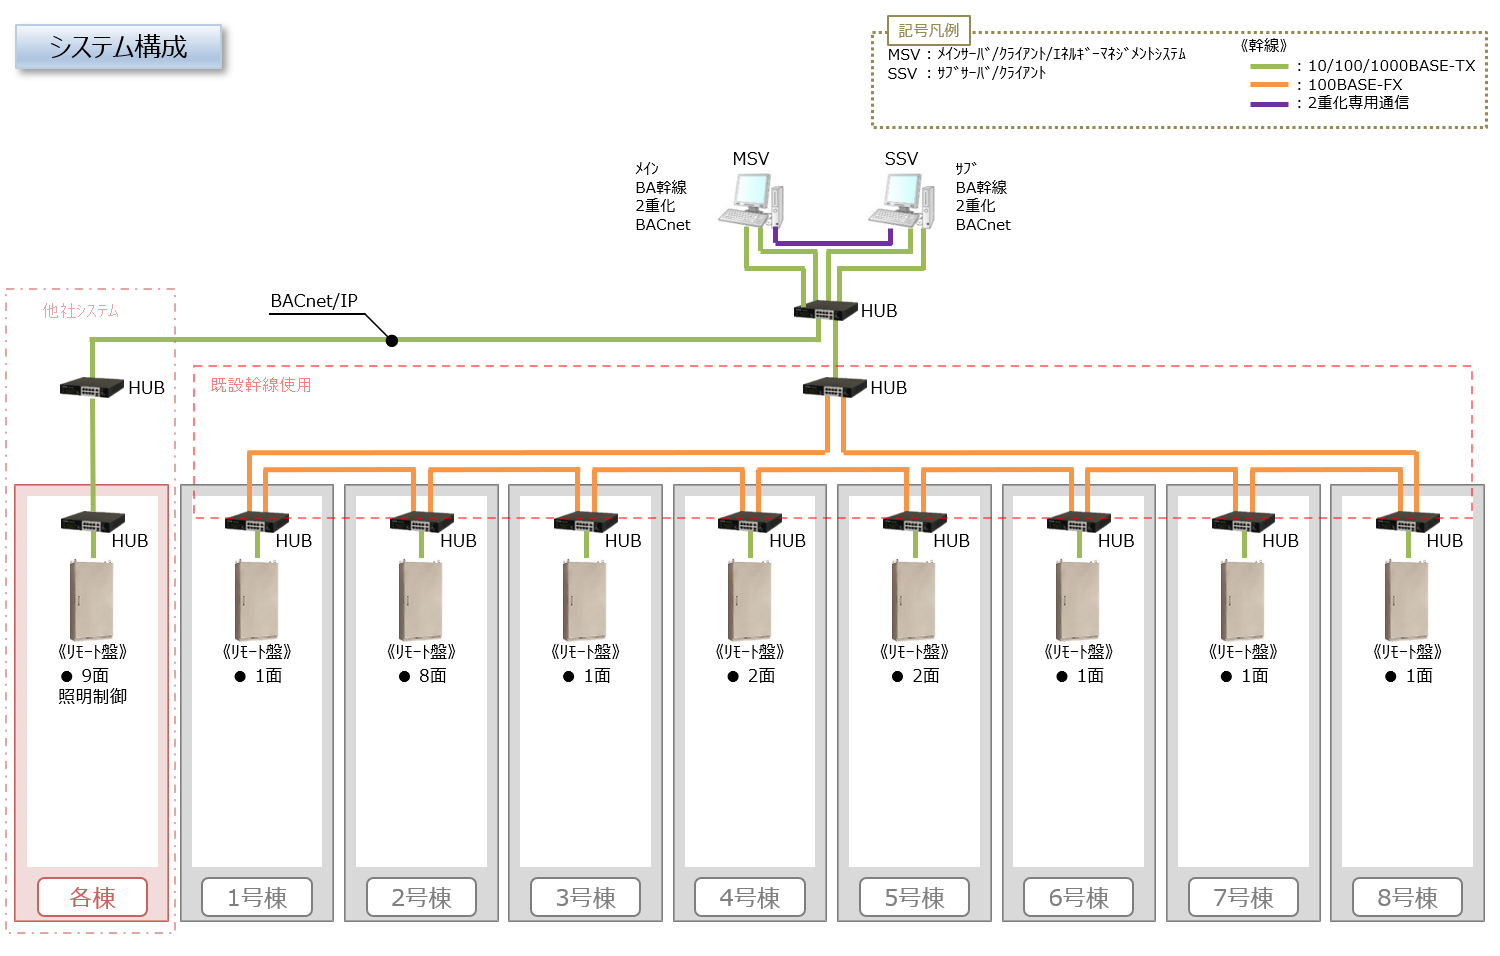Select the HUB icon in 7号棟
The image size is (1500, 956).
(1243, 521)
